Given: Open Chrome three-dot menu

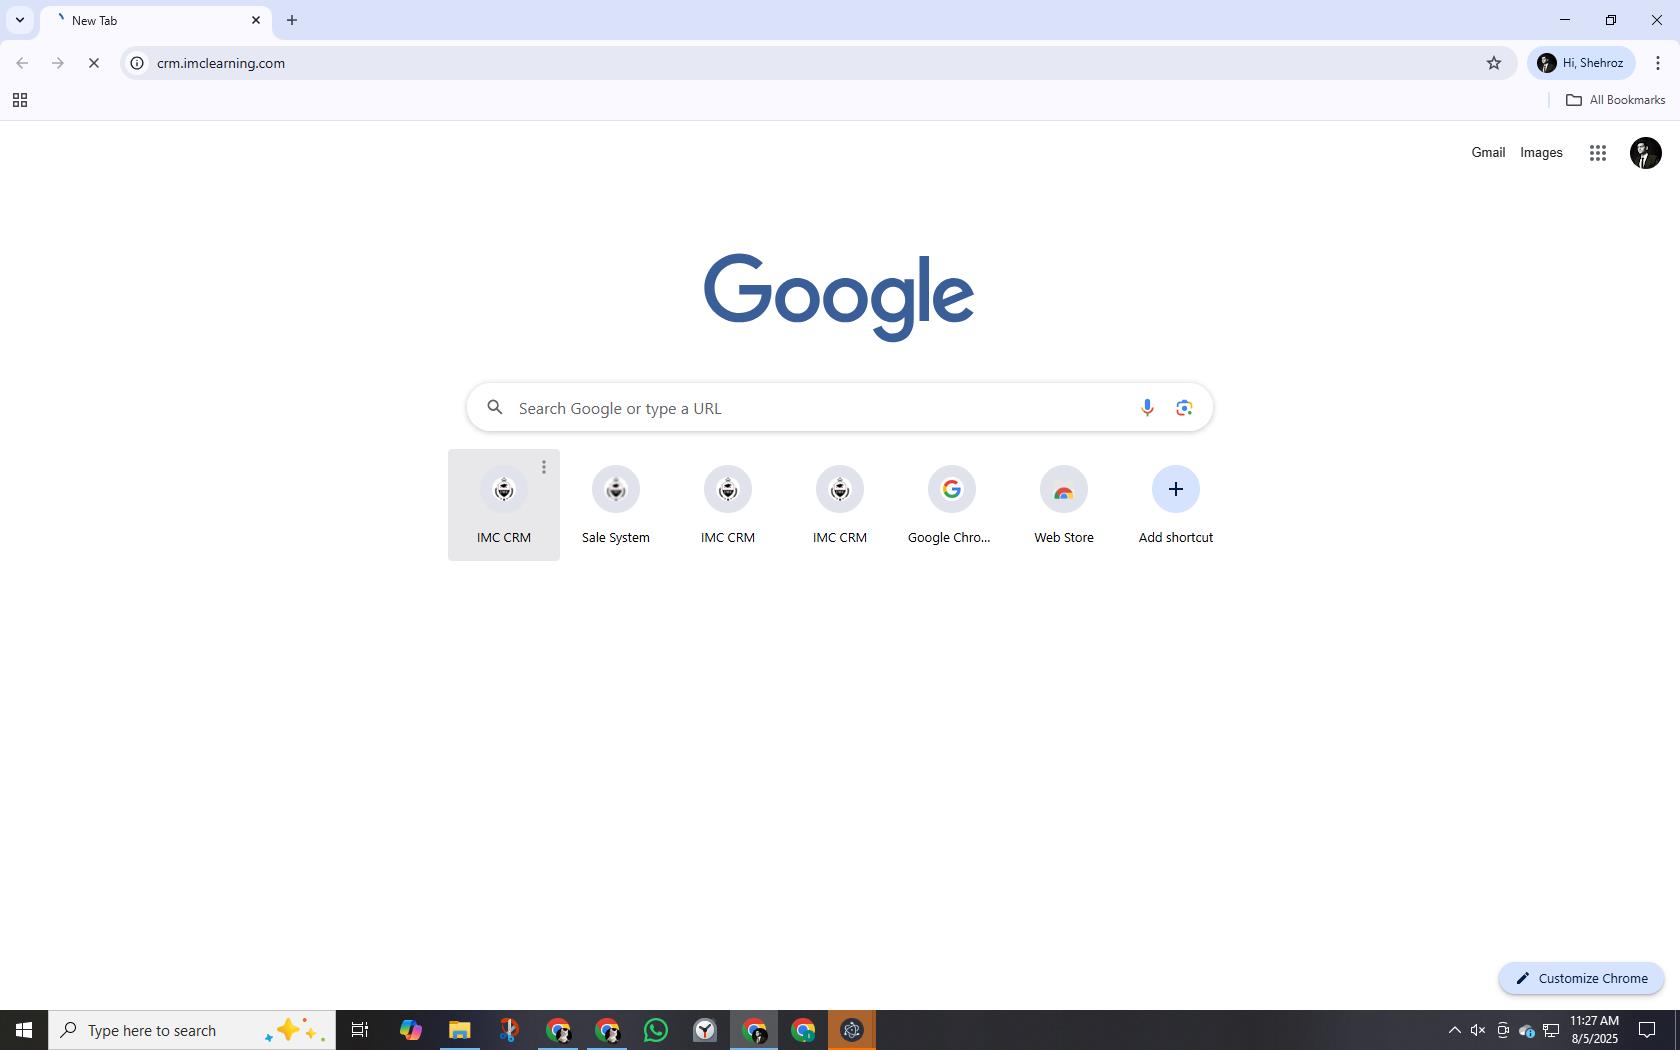Looking at the screenshot, I should (x=1658, y=63).
